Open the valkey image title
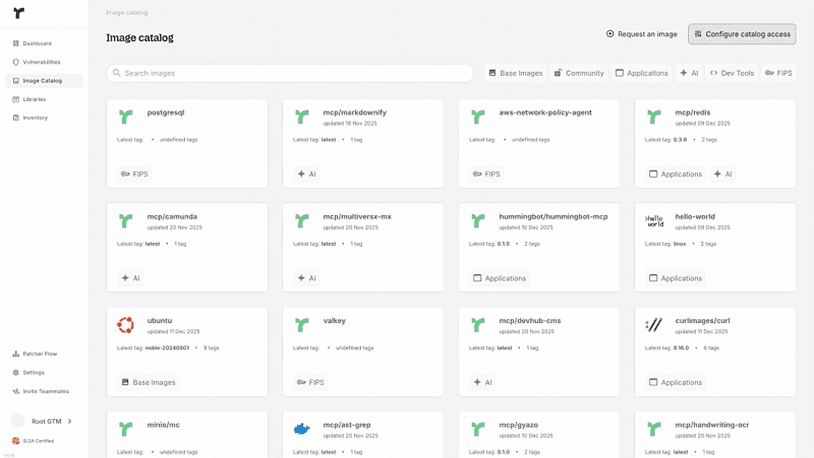 pyautogui.click(x=334, y=321)
